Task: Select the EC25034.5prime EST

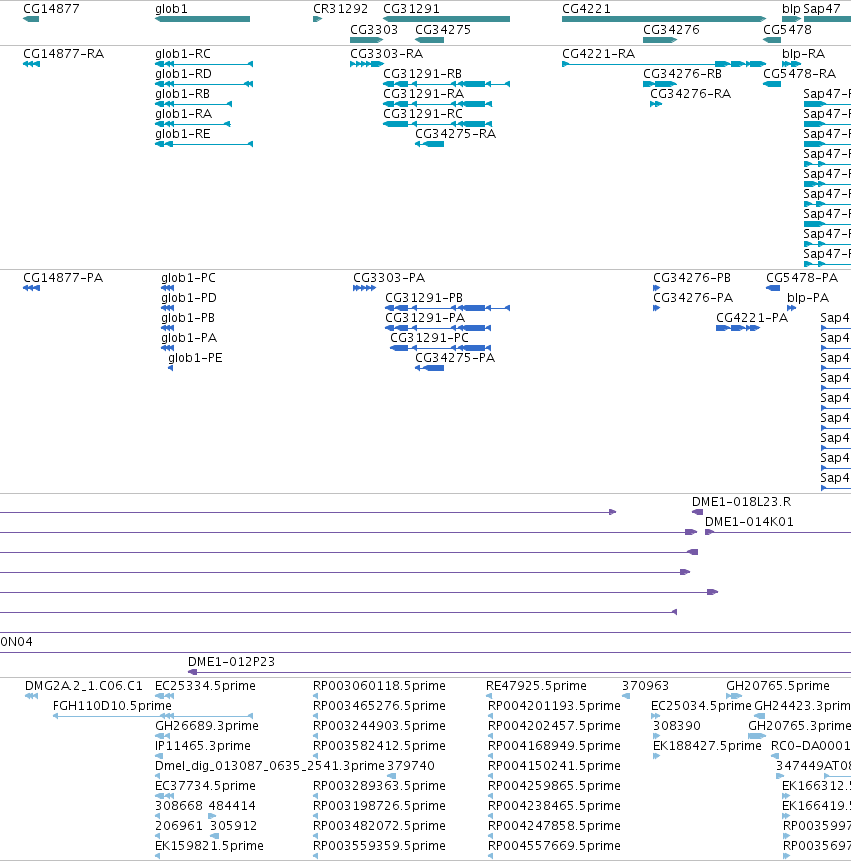Action: click(656, 716)
